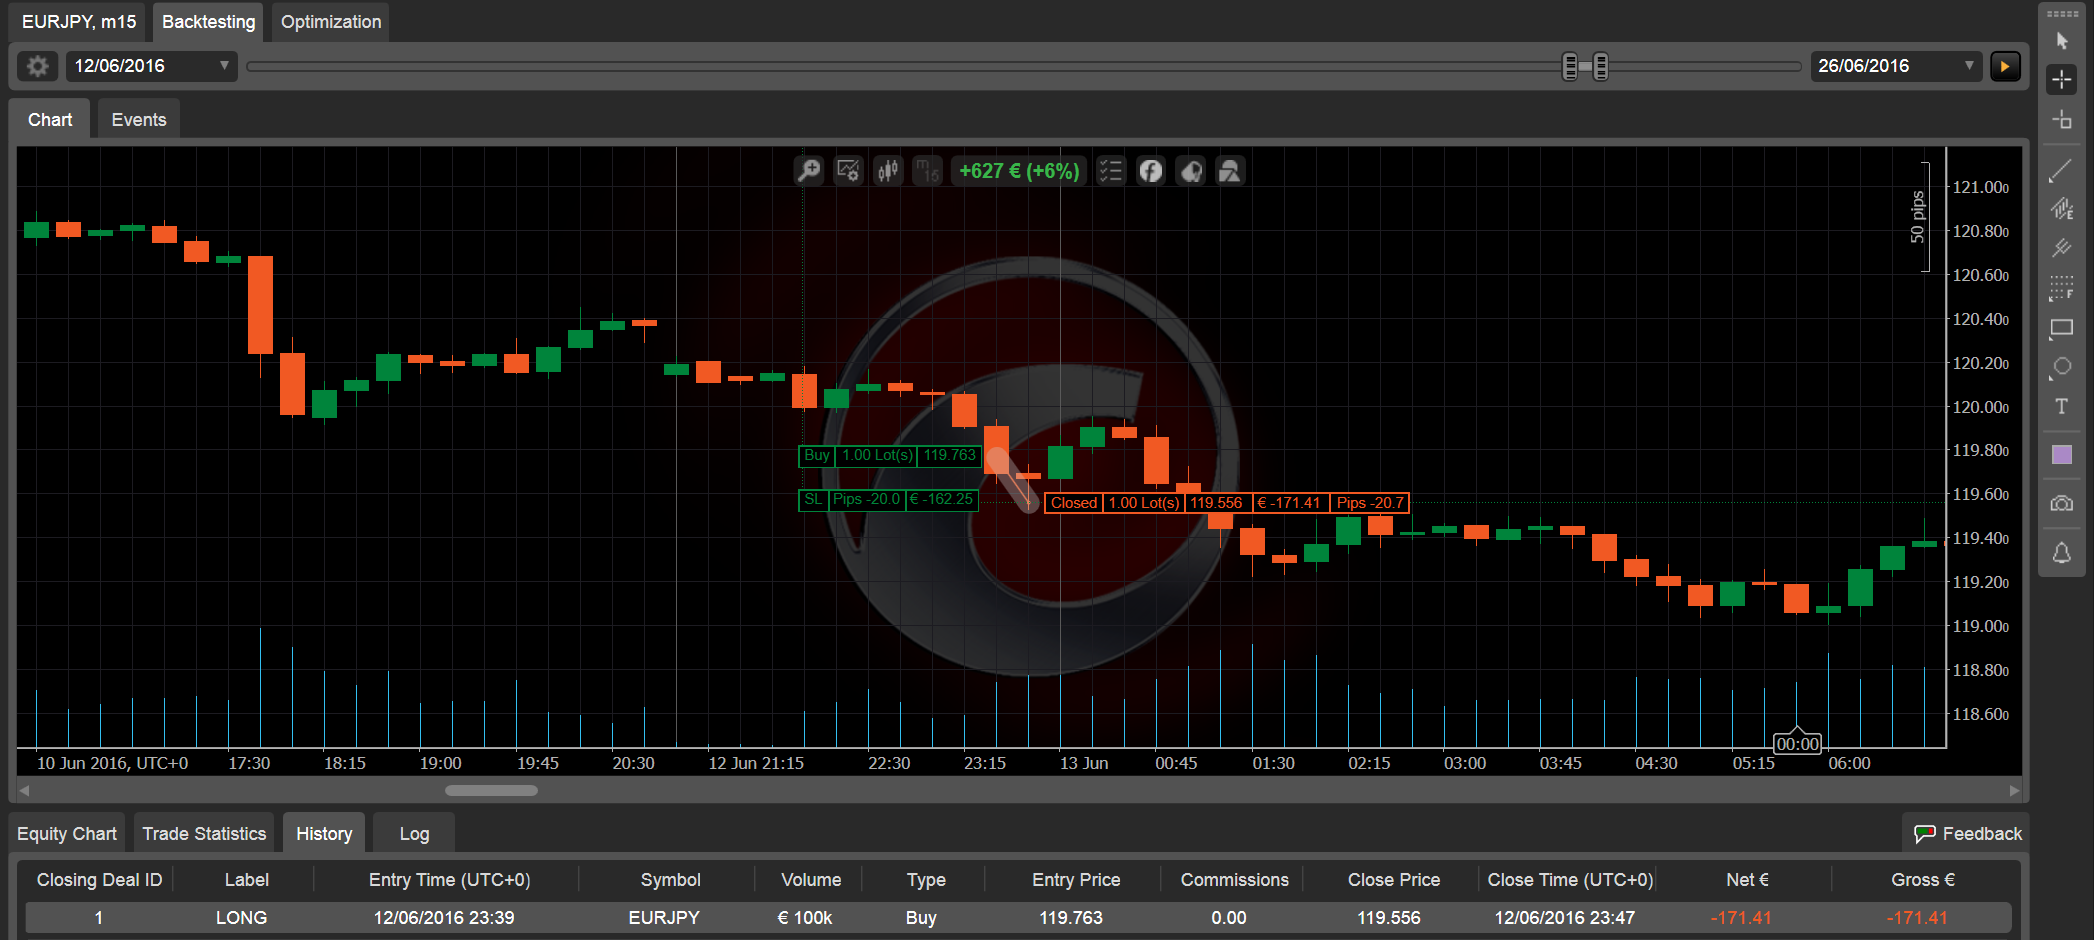Select the trend line drawing tool
Image resolution: width=2094 pixels, height=940 pixels.
[2062, 171]
